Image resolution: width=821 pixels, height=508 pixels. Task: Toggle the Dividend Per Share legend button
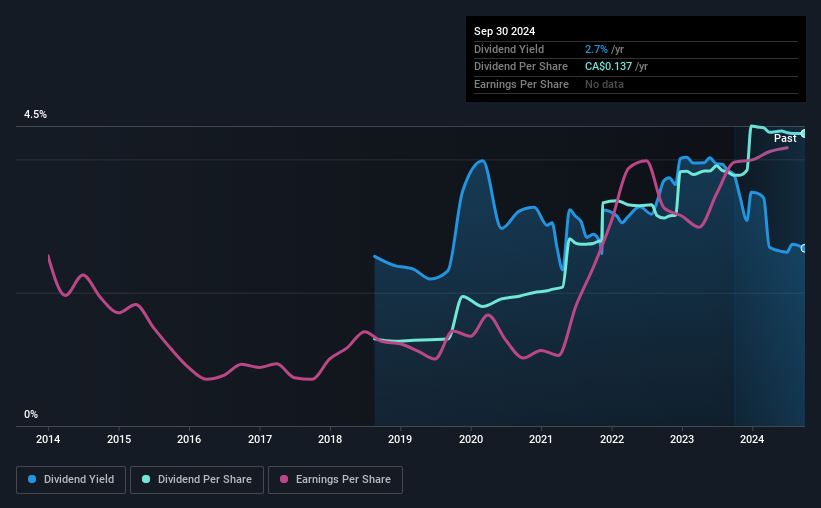(197, 480)
